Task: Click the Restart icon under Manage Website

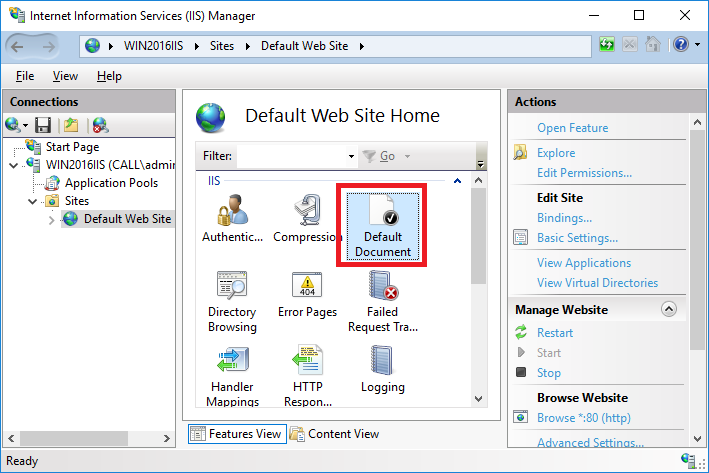Action: (521, 332)
